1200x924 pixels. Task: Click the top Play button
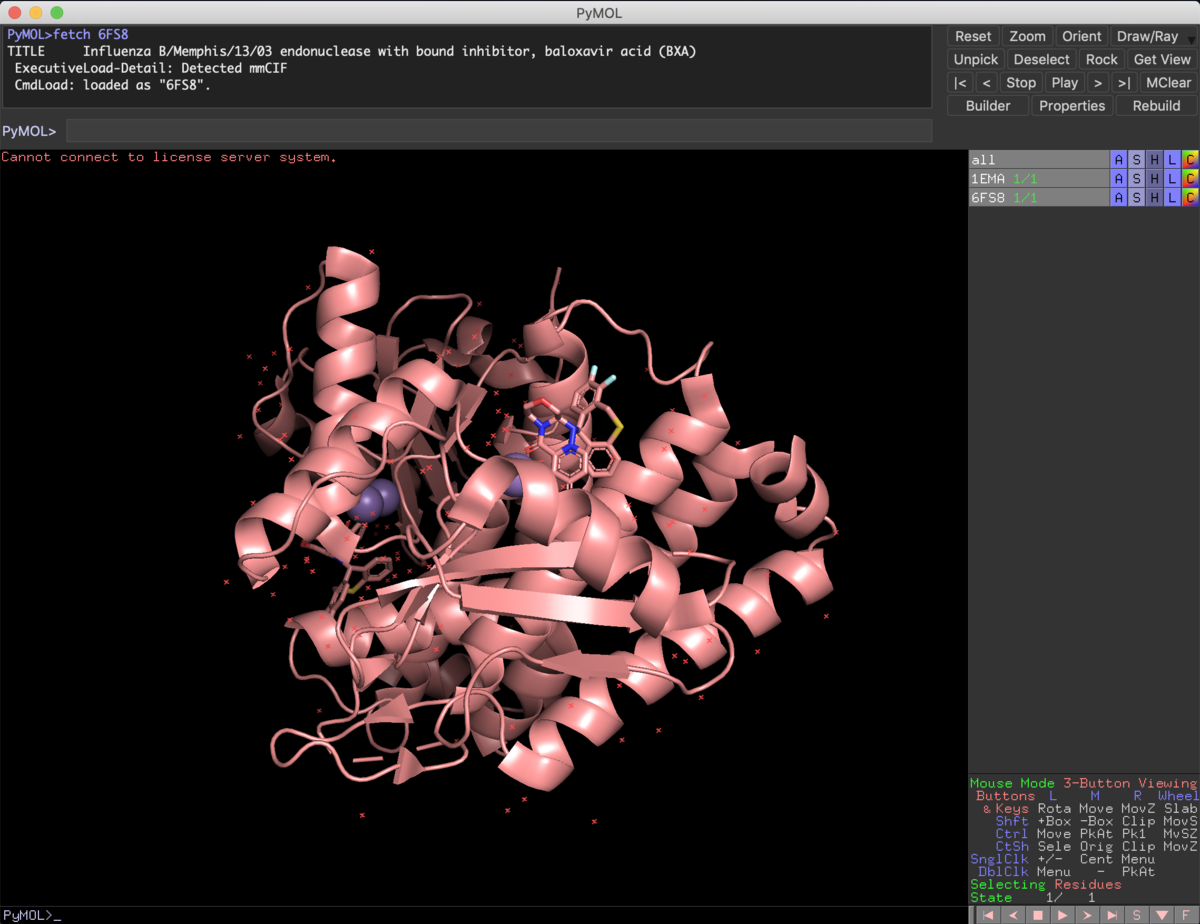point(1065,83)
